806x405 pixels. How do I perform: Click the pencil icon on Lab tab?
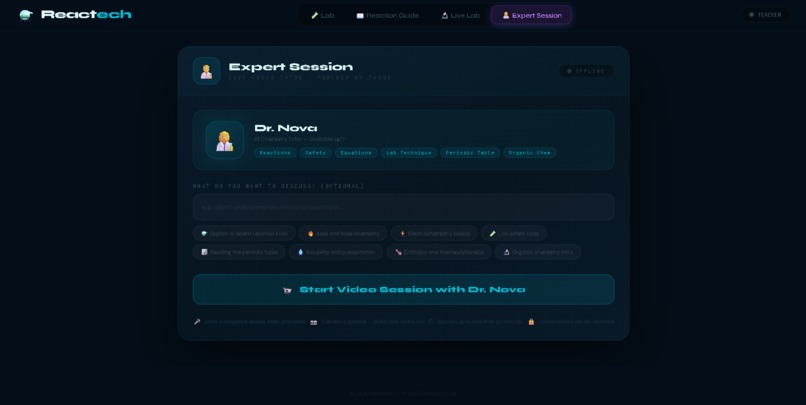pyautogui.click(x=315, y=15)
